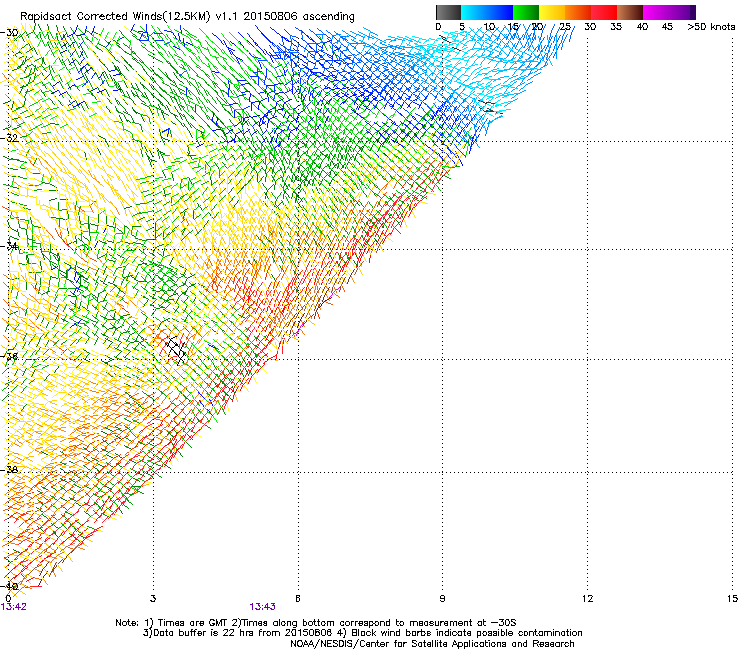The image size is (740, 650).
Task: Click the gray 0-5 knots color swatch
Action: (448, 12)
